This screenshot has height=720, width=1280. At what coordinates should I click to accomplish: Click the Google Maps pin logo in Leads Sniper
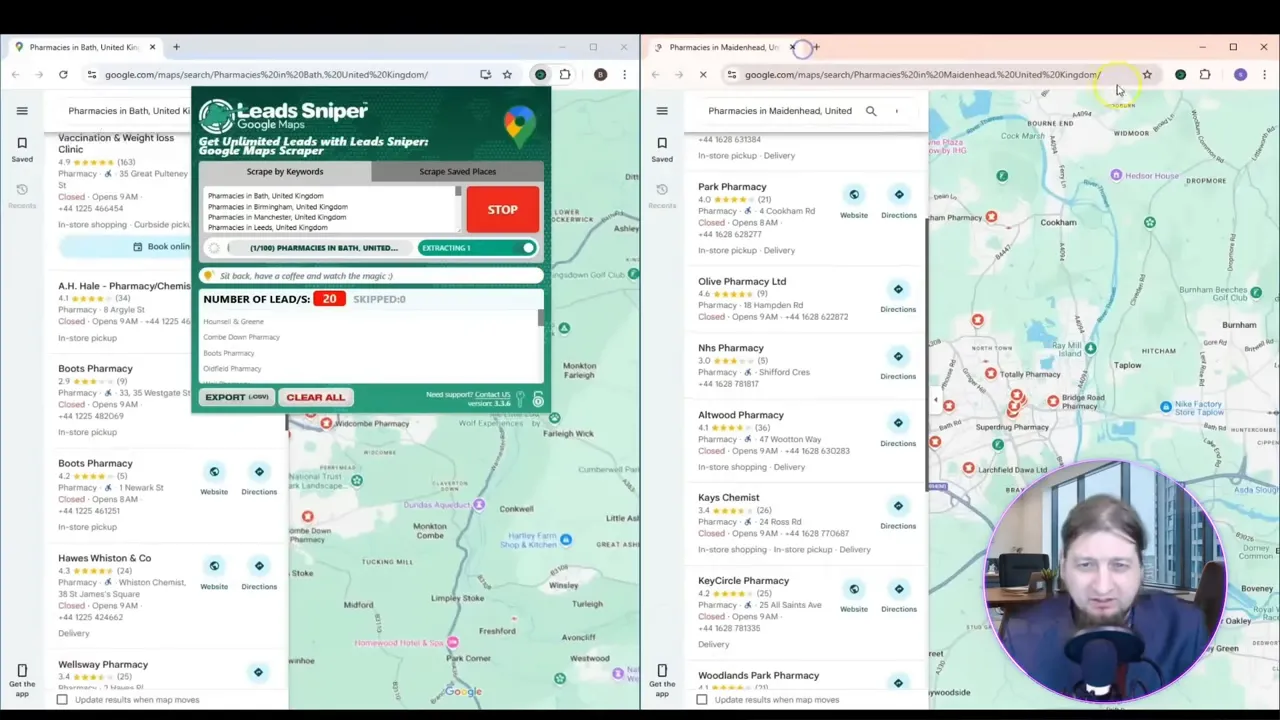click(x=519, y=127)
